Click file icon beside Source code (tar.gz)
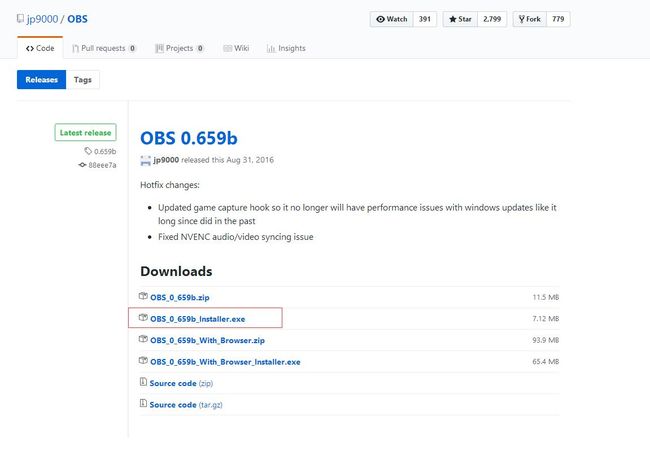The image size is (650, 460). (143, 403)
